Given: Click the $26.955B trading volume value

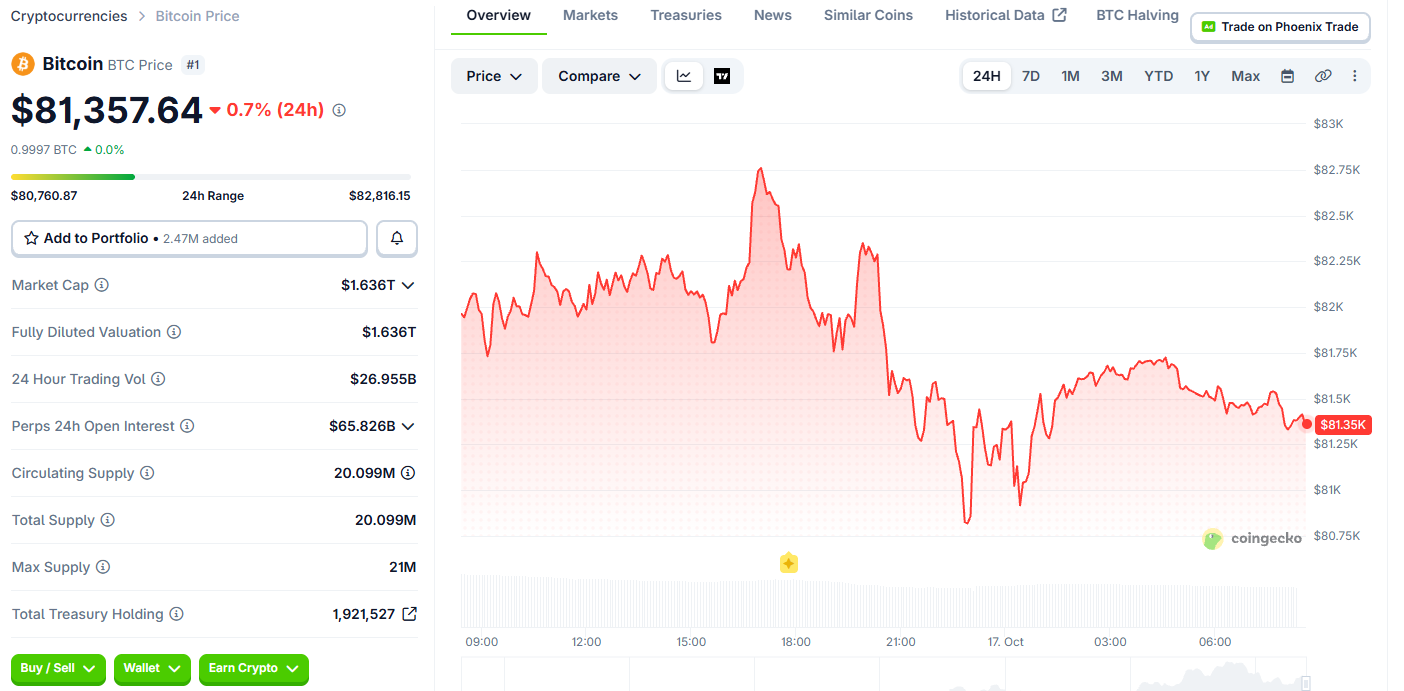Looking at the screenshot, I should [x=383, y=379].
